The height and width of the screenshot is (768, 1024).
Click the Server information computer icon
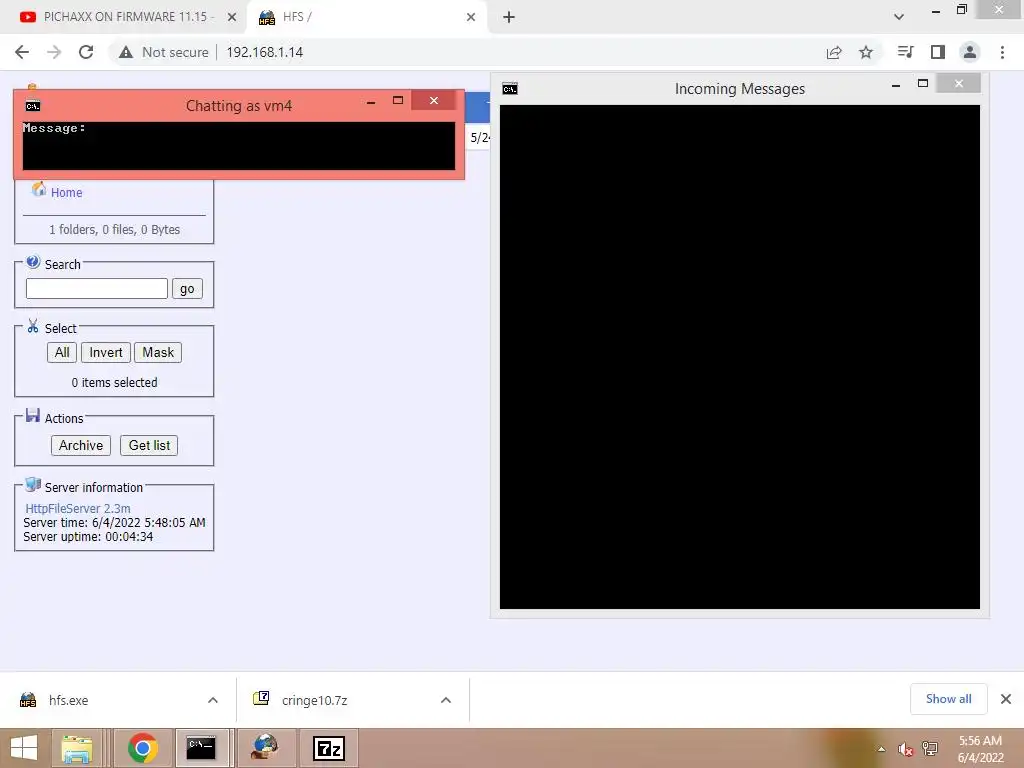tap(33, 485)
